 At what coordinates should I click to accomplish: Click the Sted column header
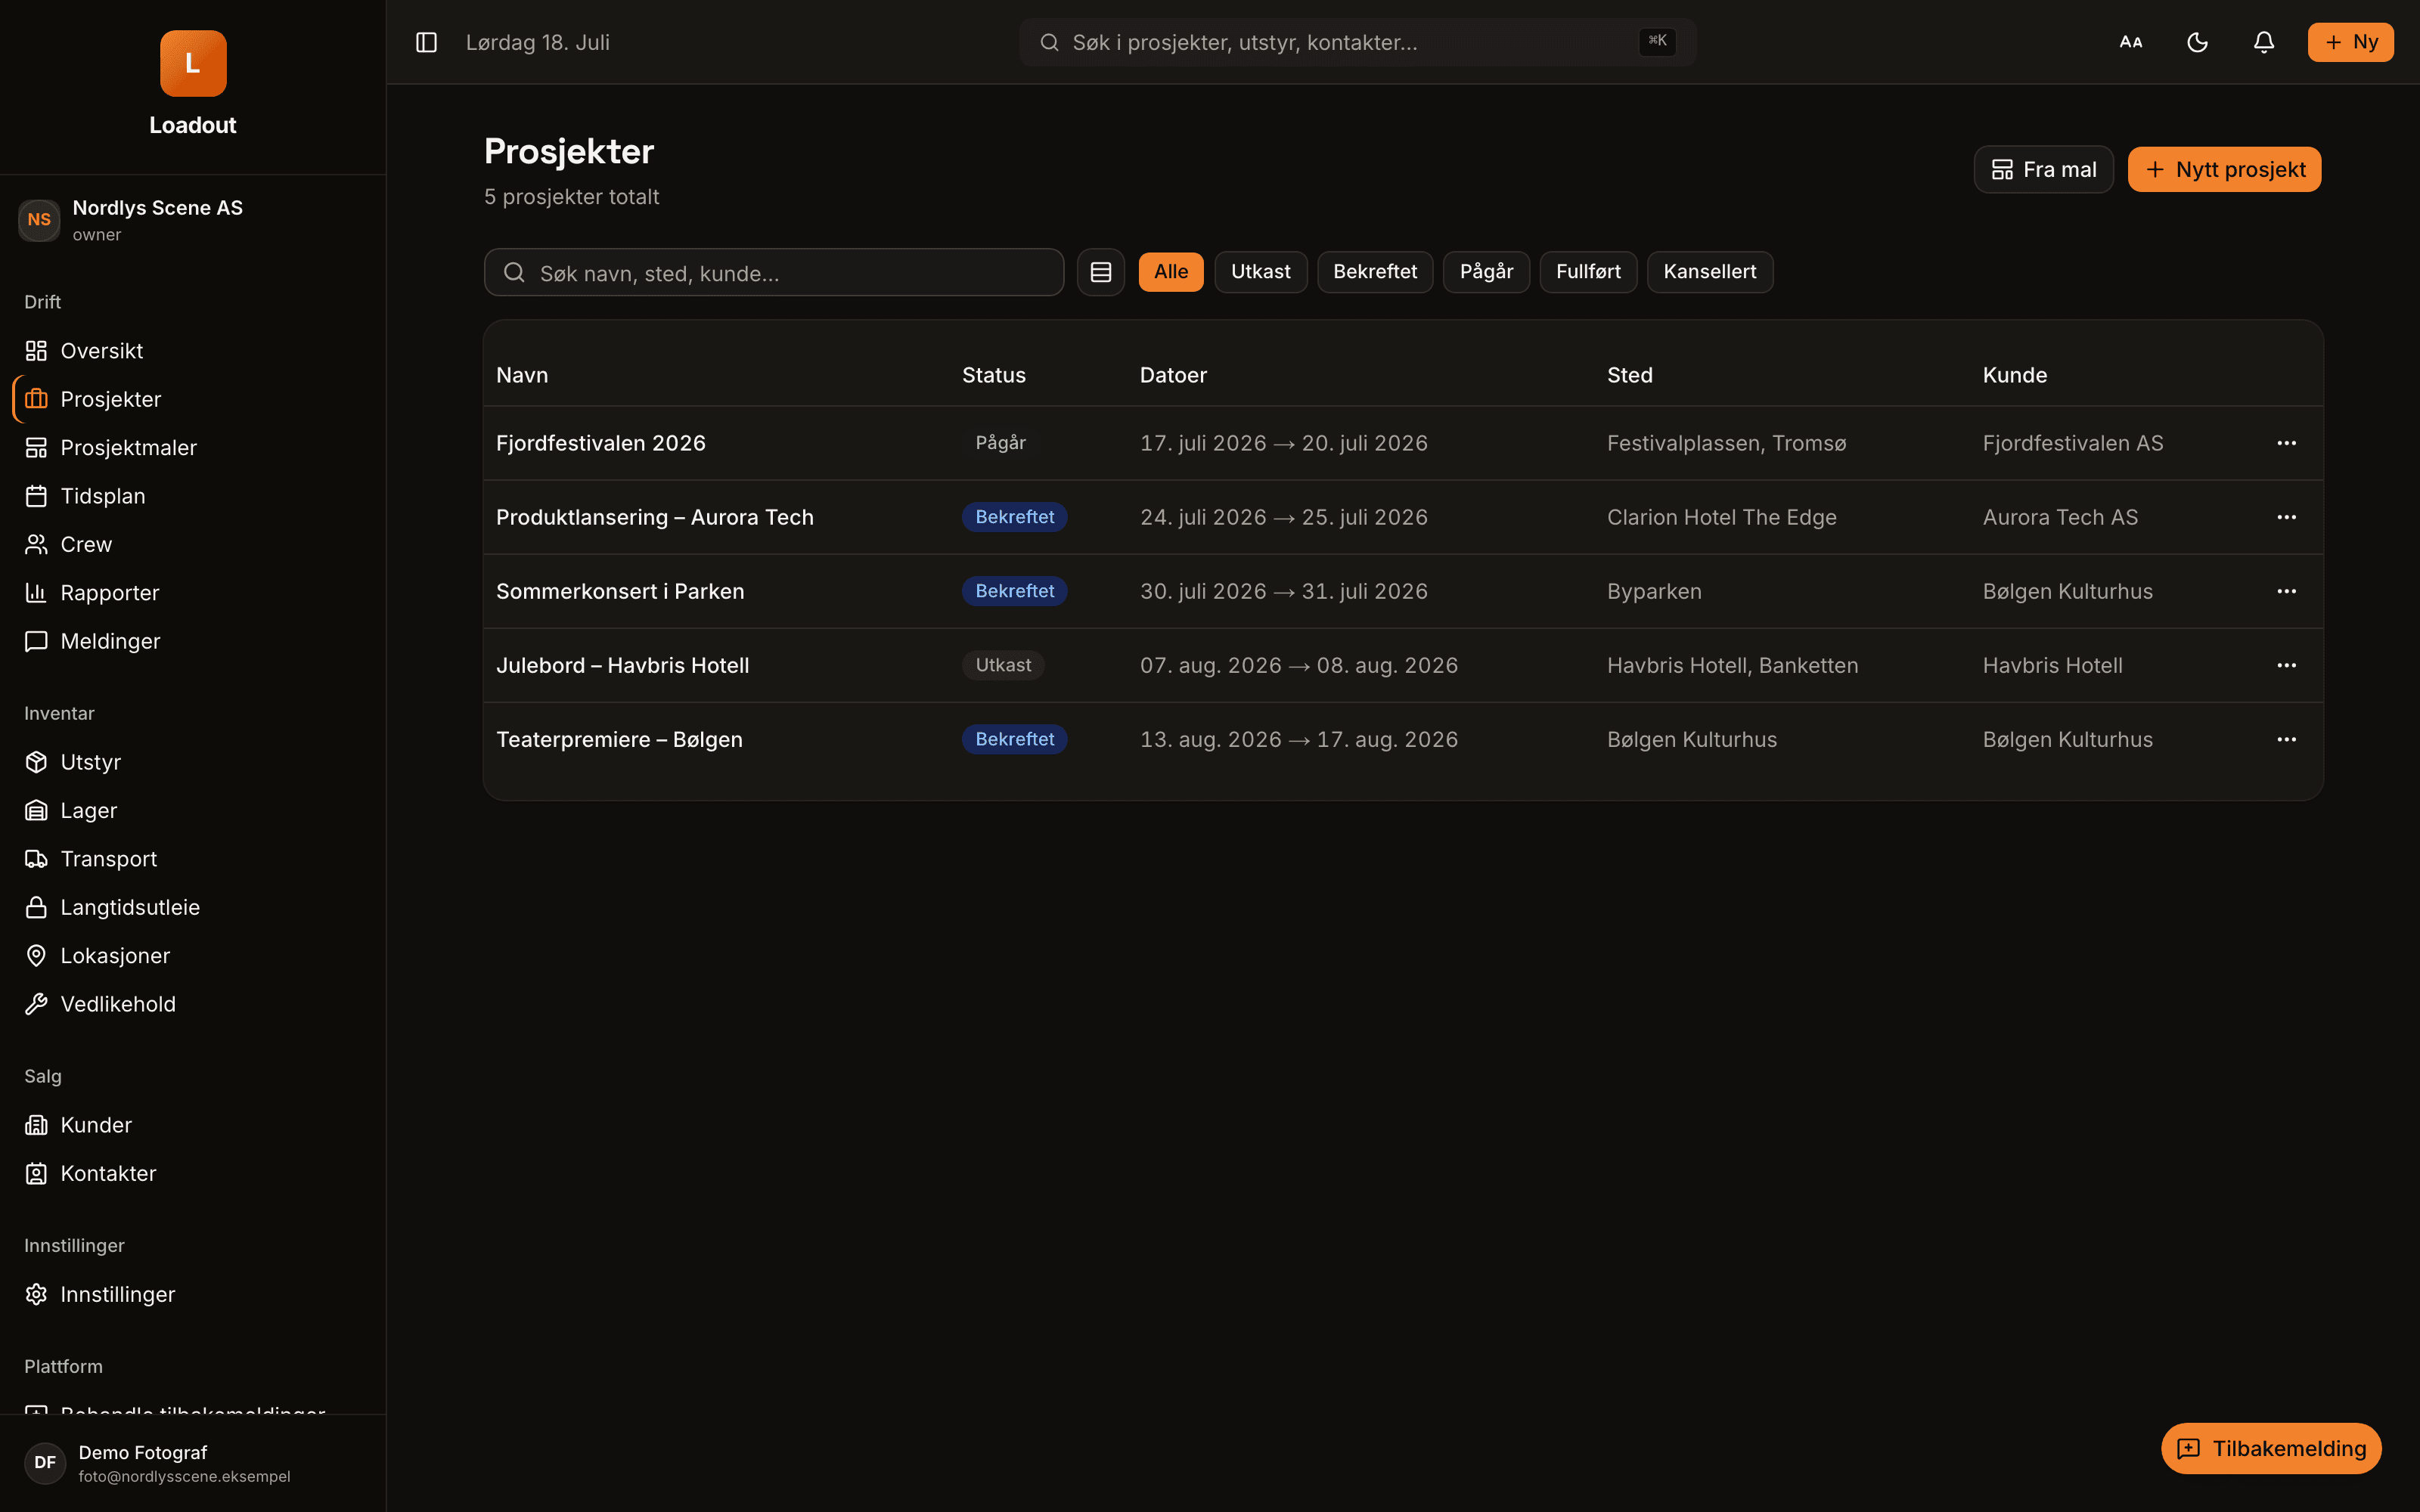coord(1629,375)
